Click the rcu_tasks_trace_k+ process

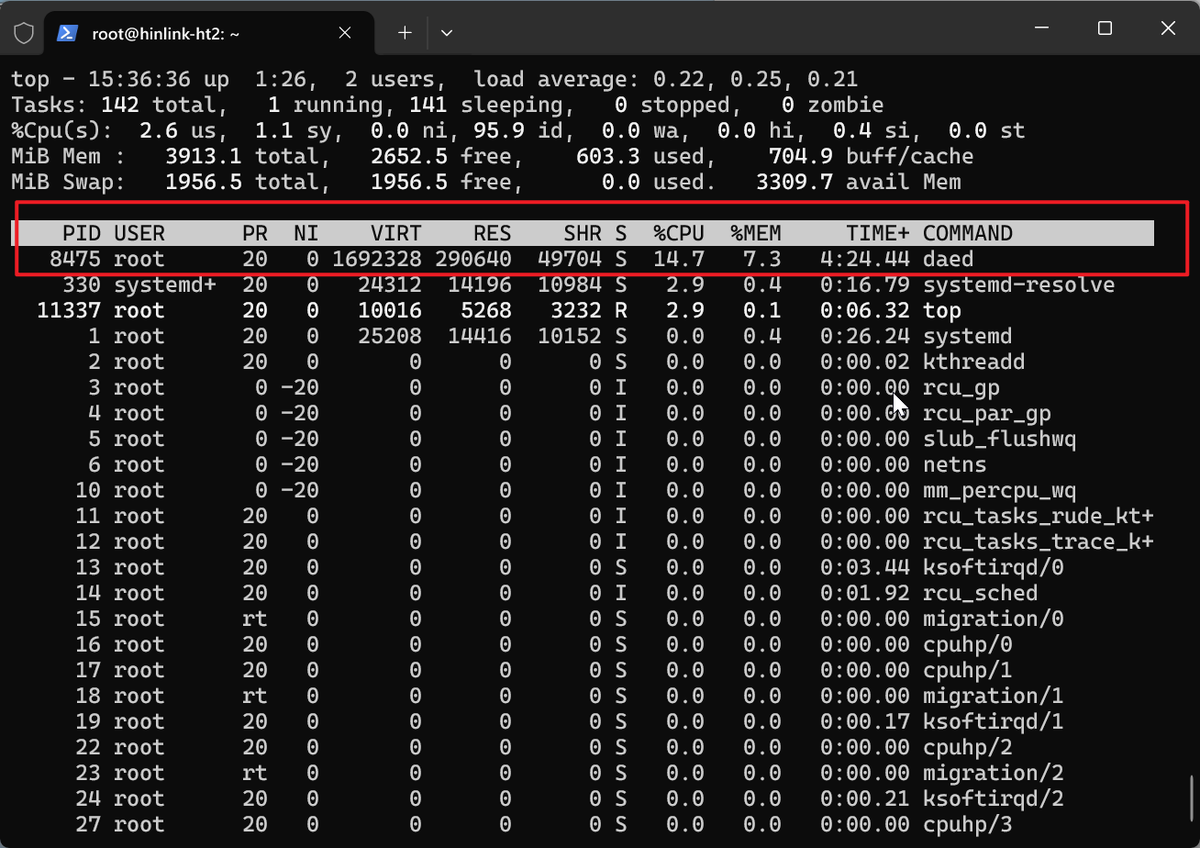tap(1038, 542)
